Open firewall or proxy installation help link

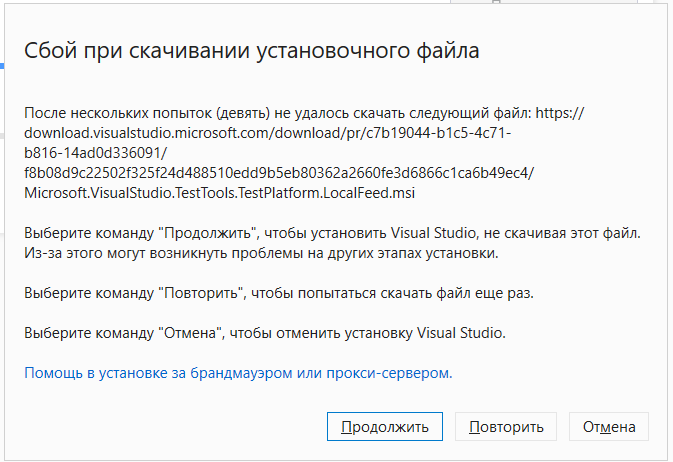point(238,373)
